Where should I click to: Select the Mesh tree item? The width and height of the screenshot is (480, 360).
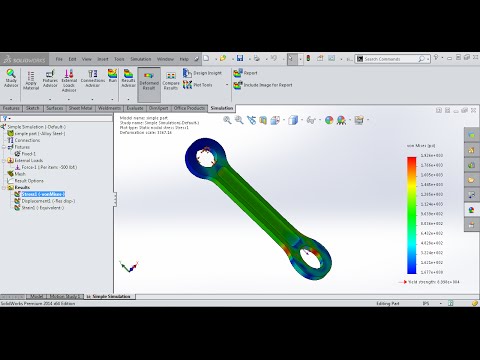[x=16, y=174]
